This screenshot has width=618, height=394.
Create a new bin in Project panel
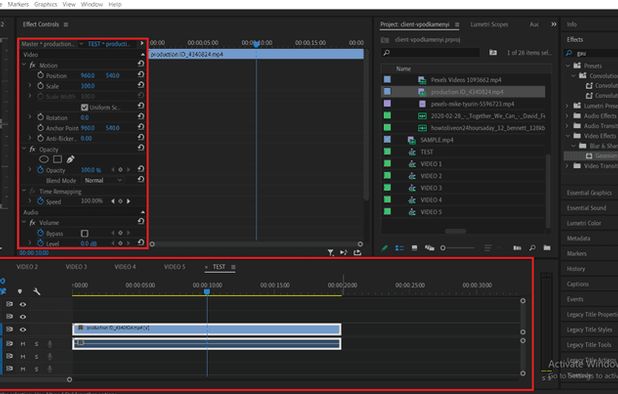pyautogui.click(x=547, y=248)
